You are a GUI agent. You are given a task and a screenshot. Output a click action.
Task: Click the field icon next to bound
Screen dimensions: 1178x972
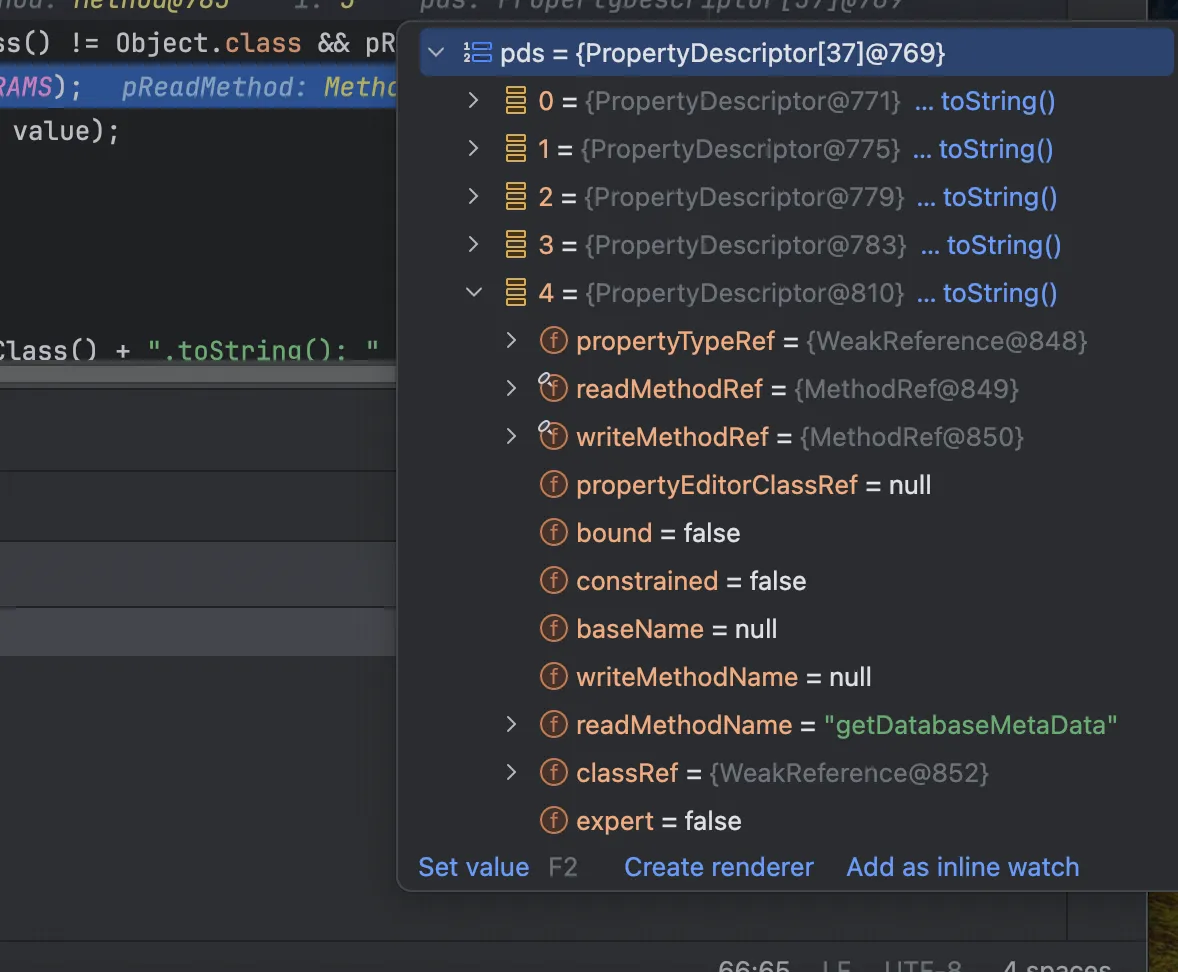click(553, 533)
